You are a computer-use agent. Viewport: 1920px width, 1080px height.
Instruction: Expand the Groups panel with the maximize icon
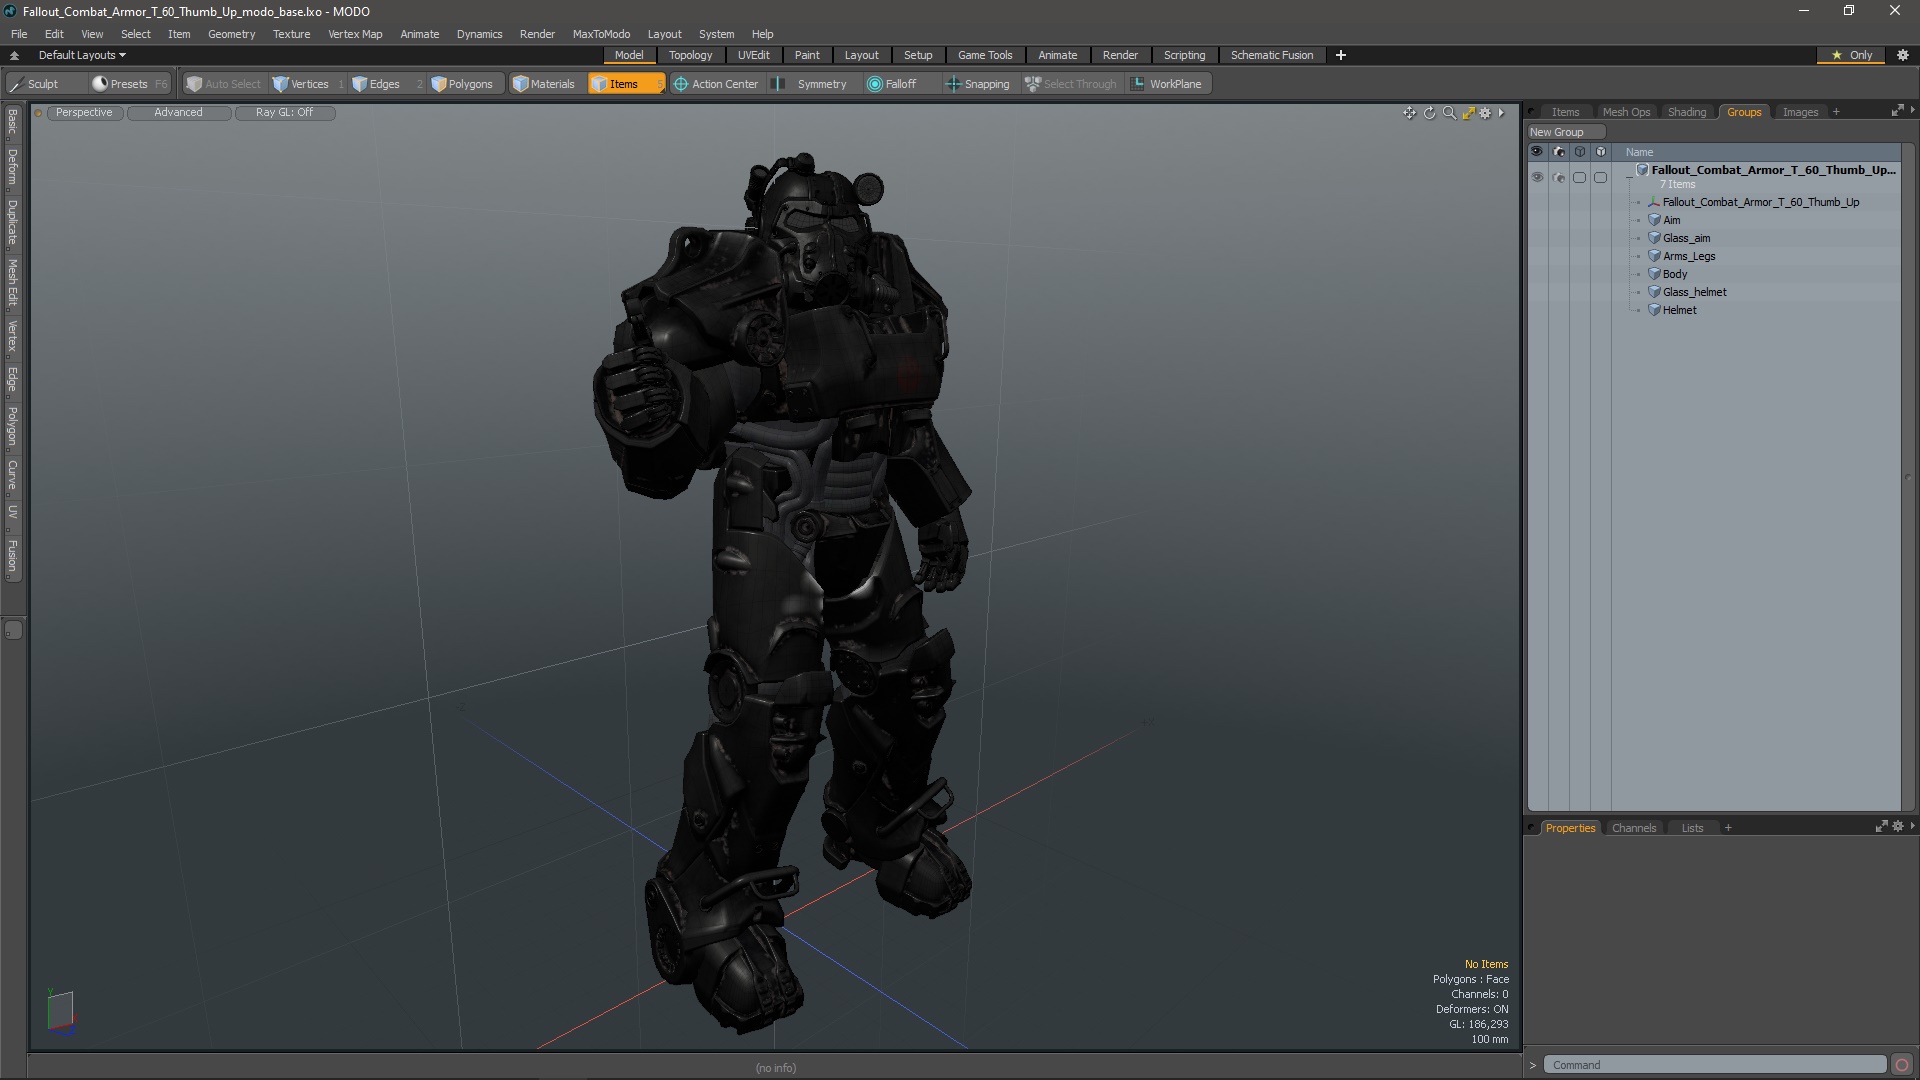click(x=1897, y=111)
